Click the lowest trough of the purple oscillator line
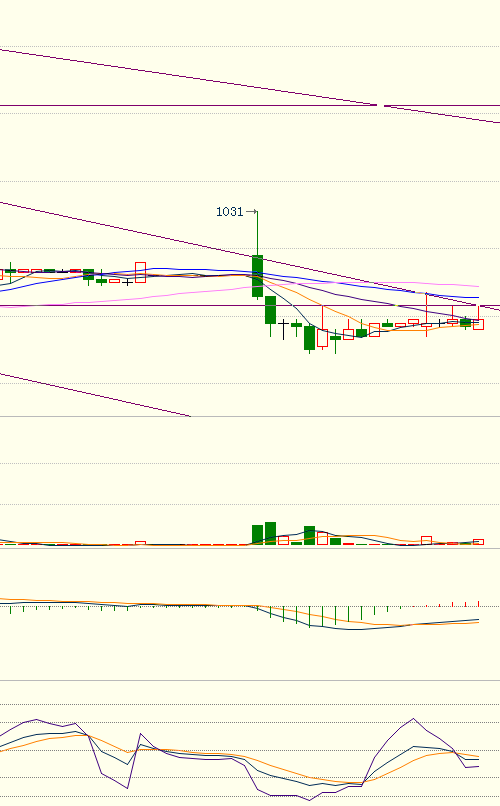The image size is (500, 806). click(309, 800)
